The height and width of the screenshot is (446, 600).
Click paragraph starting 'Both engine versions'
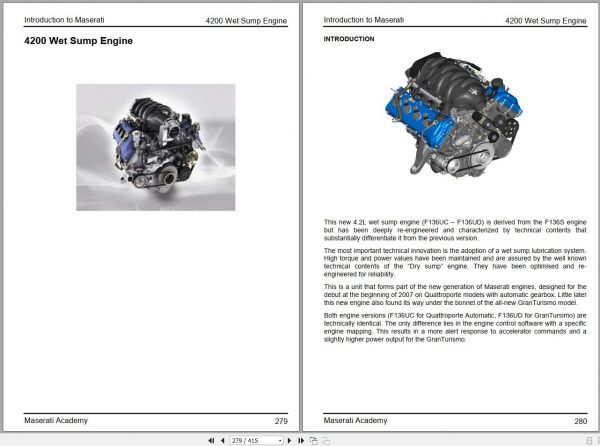coord(455,327)
